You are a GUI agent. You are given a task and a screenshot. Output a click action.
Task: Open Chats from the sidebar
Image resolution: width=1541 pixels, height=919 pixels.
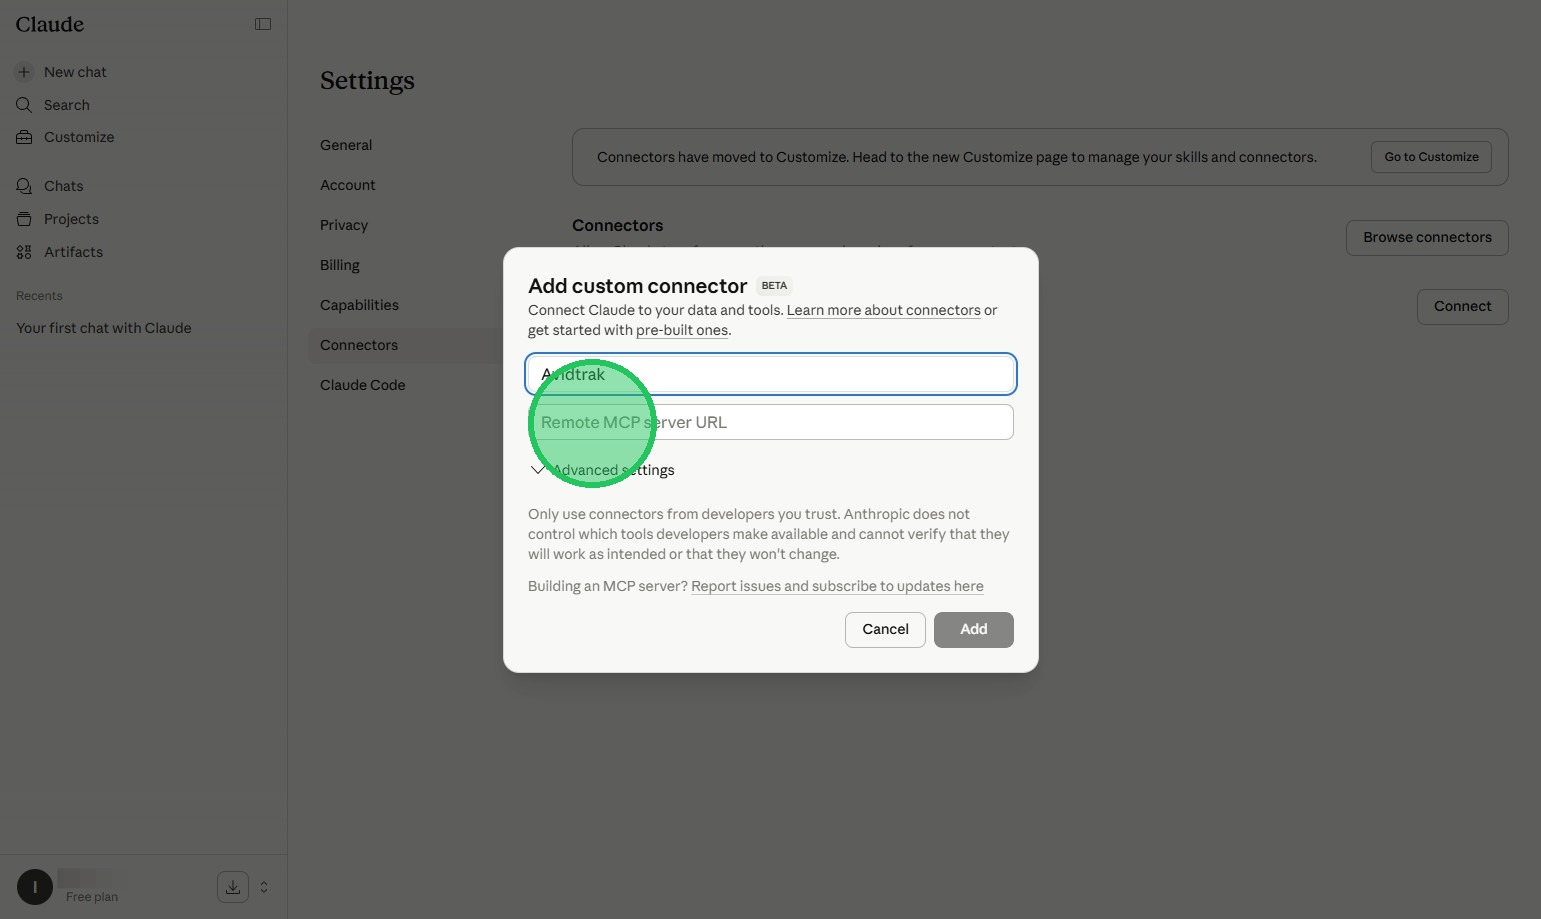pos(64,186)
